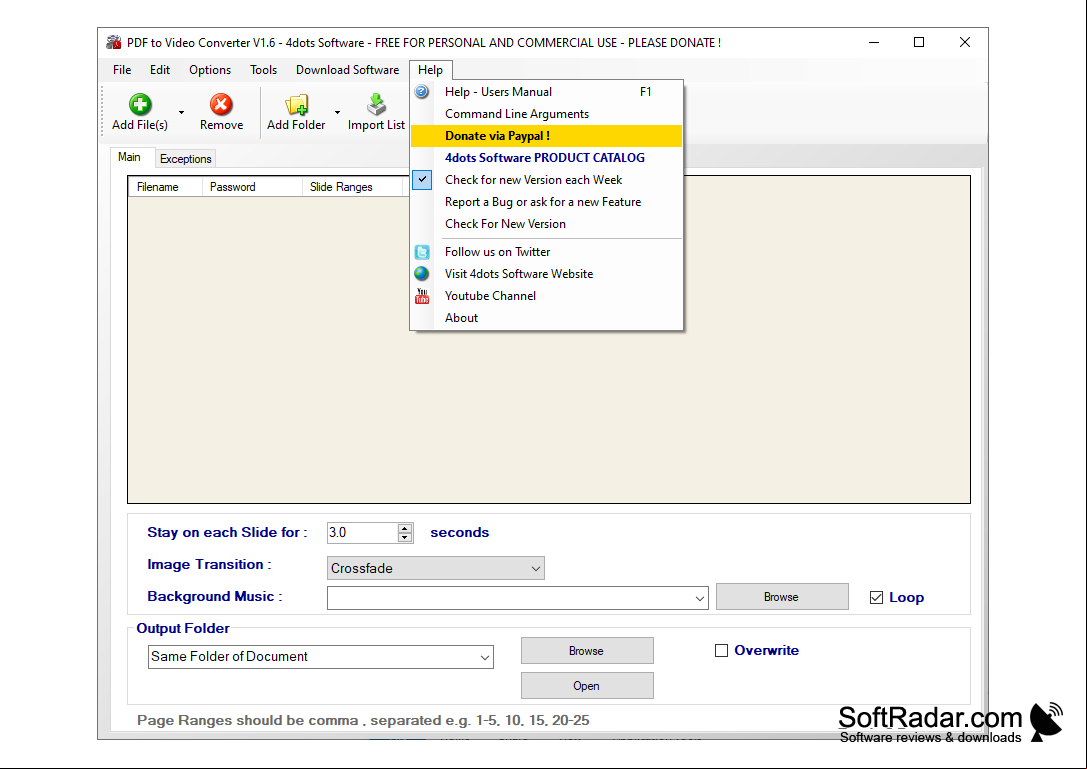Screen dimensions: 1087x769
Task: Increase slide duration with up arrow
Action: click(405, 528)
